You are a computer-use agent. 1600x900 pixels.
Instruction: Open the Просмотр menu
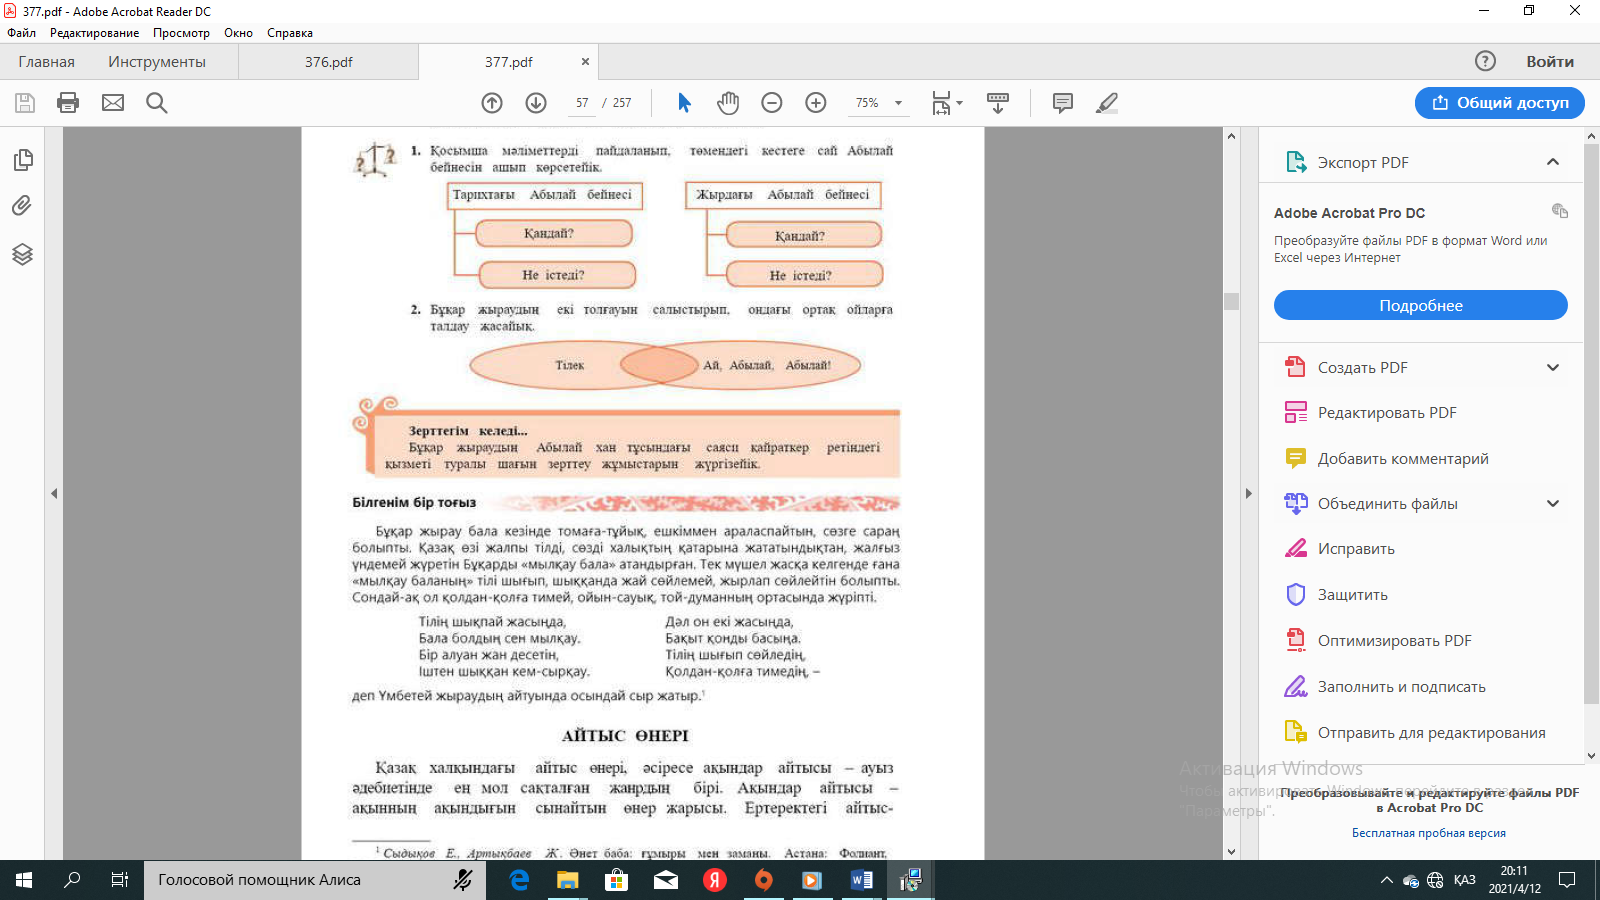point(181,33)
